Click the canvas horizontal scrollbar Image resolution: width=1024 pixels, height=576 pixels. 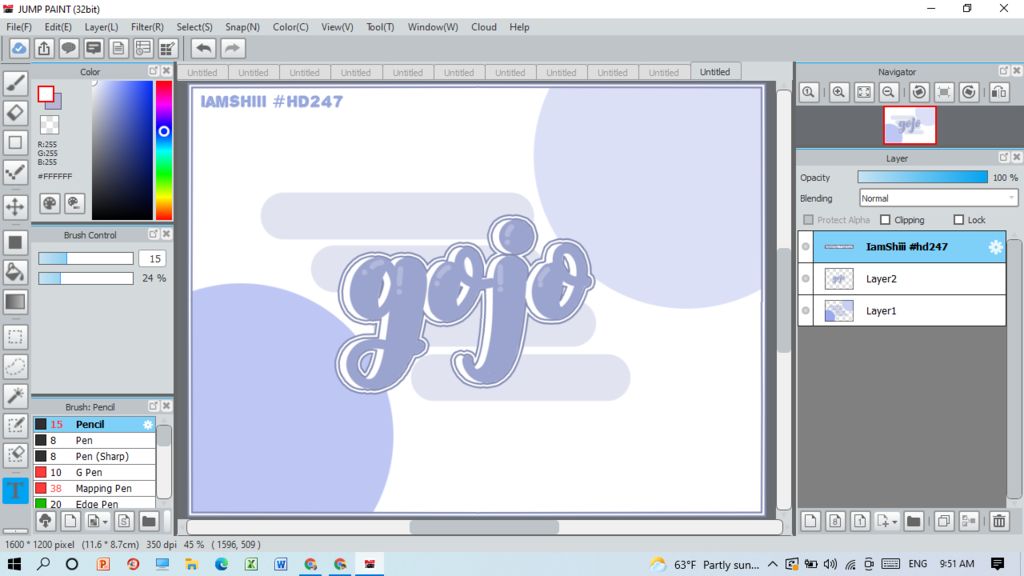coord(484,527)
